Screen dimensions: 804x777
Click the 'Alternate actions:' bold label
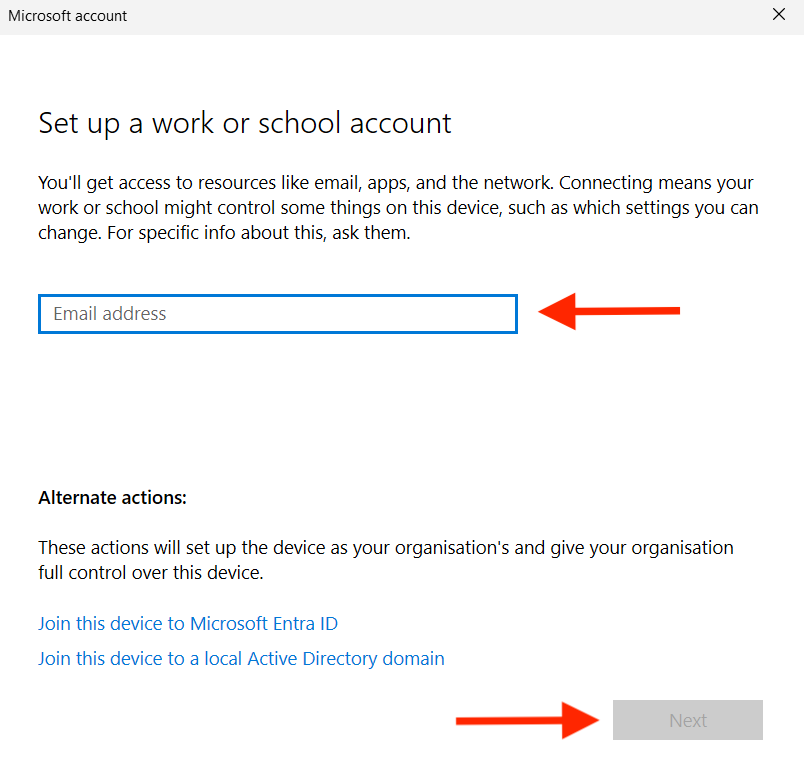112,497
